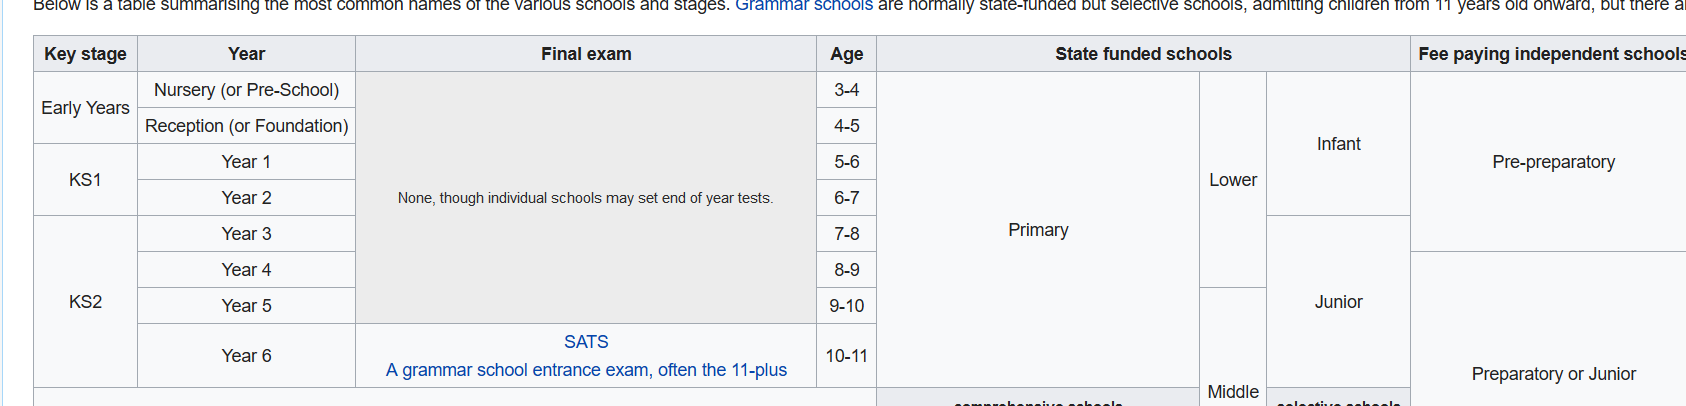Viewport: 1686px width, 406px height.
Task: Select the Fee paying independent schools header
Action: coord(1551,54)
